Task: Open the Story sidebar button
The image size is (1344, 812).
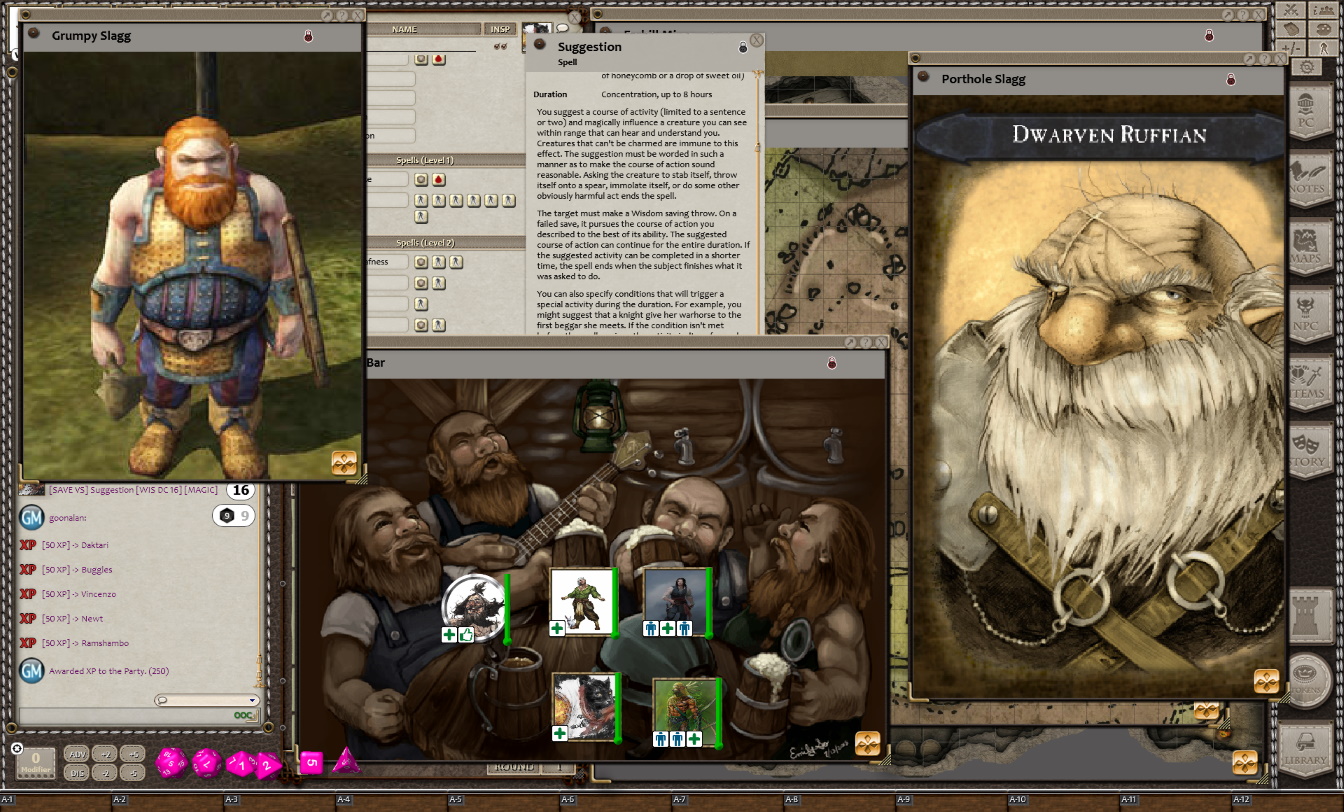Action: click(1311, 450)
